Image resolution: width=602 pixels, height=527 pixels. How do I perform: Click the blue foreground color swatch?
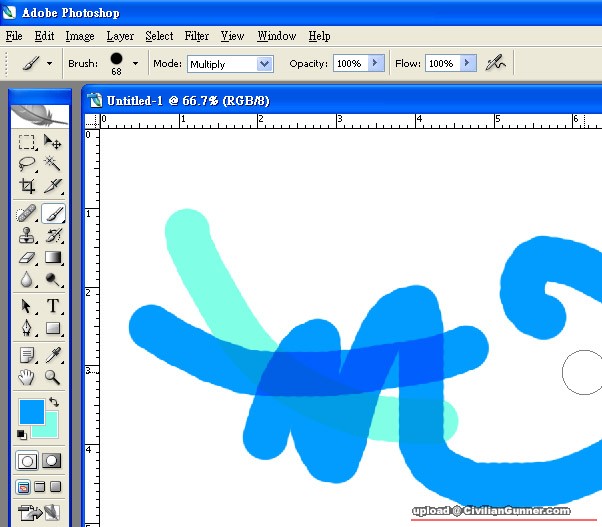31,411
